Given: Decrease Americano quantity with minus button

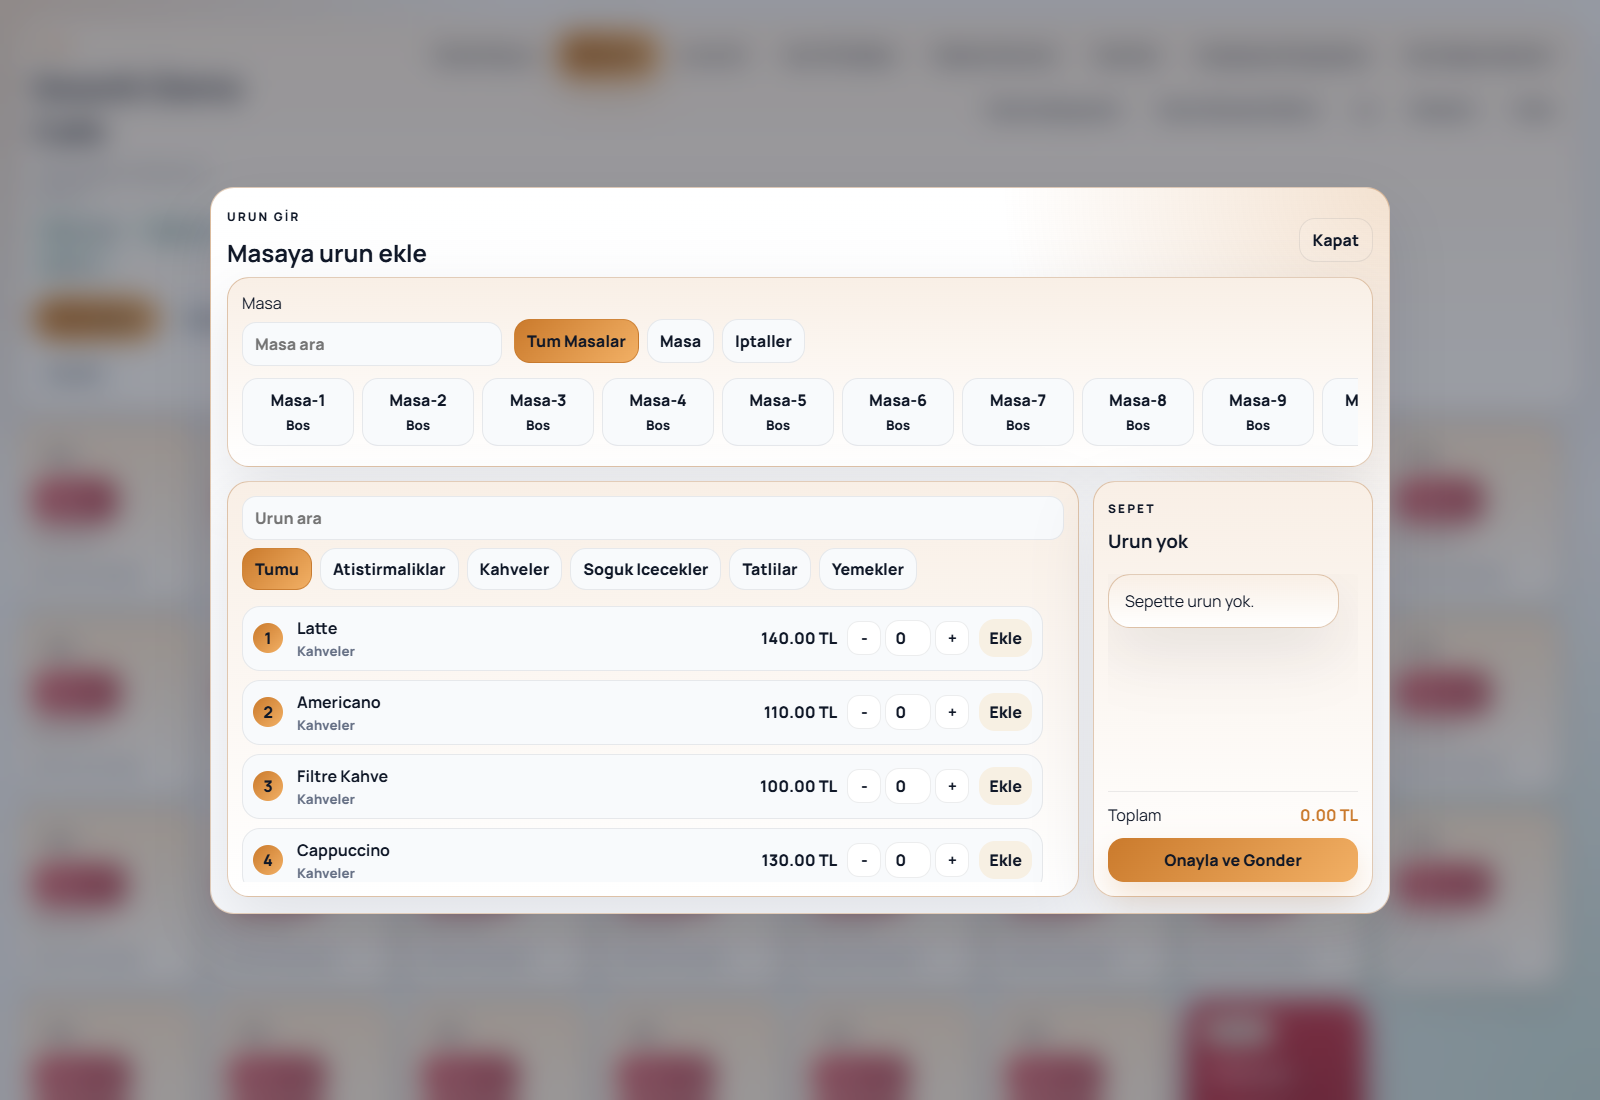Looking at the screenshot, I should point(864,712).
